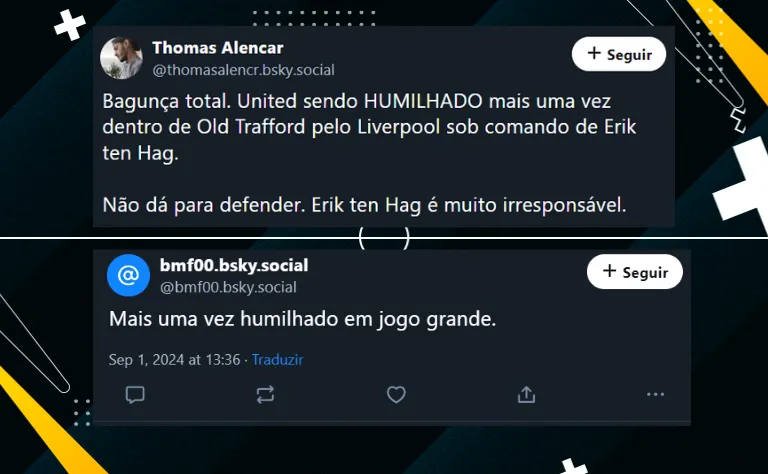Select the 'Mais uma vez humilhado' post text

click(302, 319)
